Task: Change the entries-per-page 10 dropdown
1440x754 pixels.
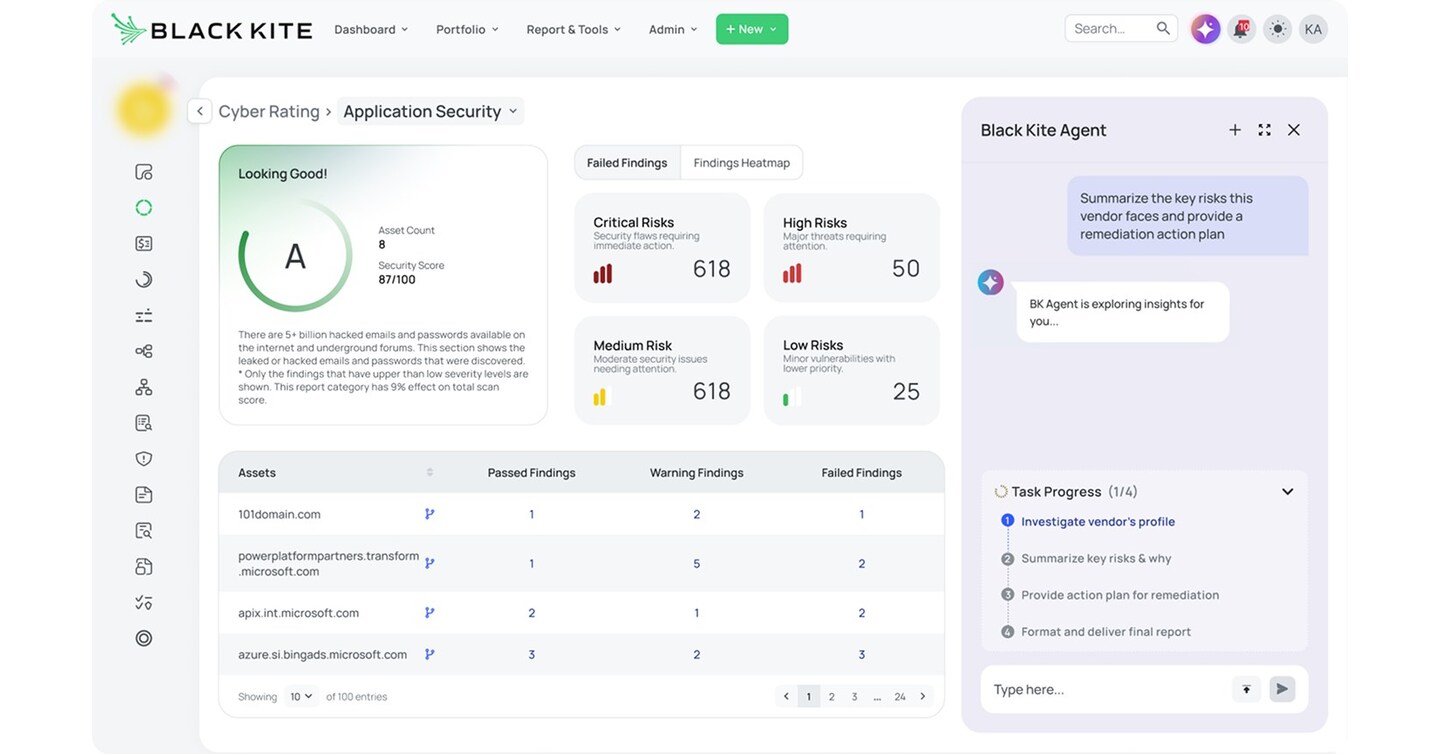Action: pos(301,696)
